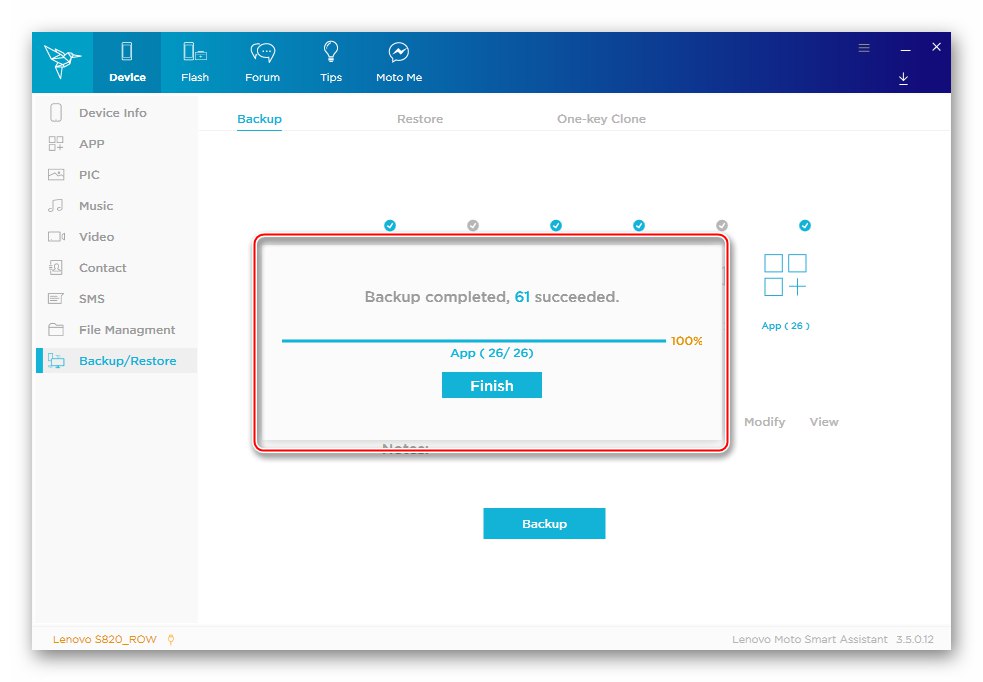Click the APP grid icon in sidebar

[x=56, y=144]
